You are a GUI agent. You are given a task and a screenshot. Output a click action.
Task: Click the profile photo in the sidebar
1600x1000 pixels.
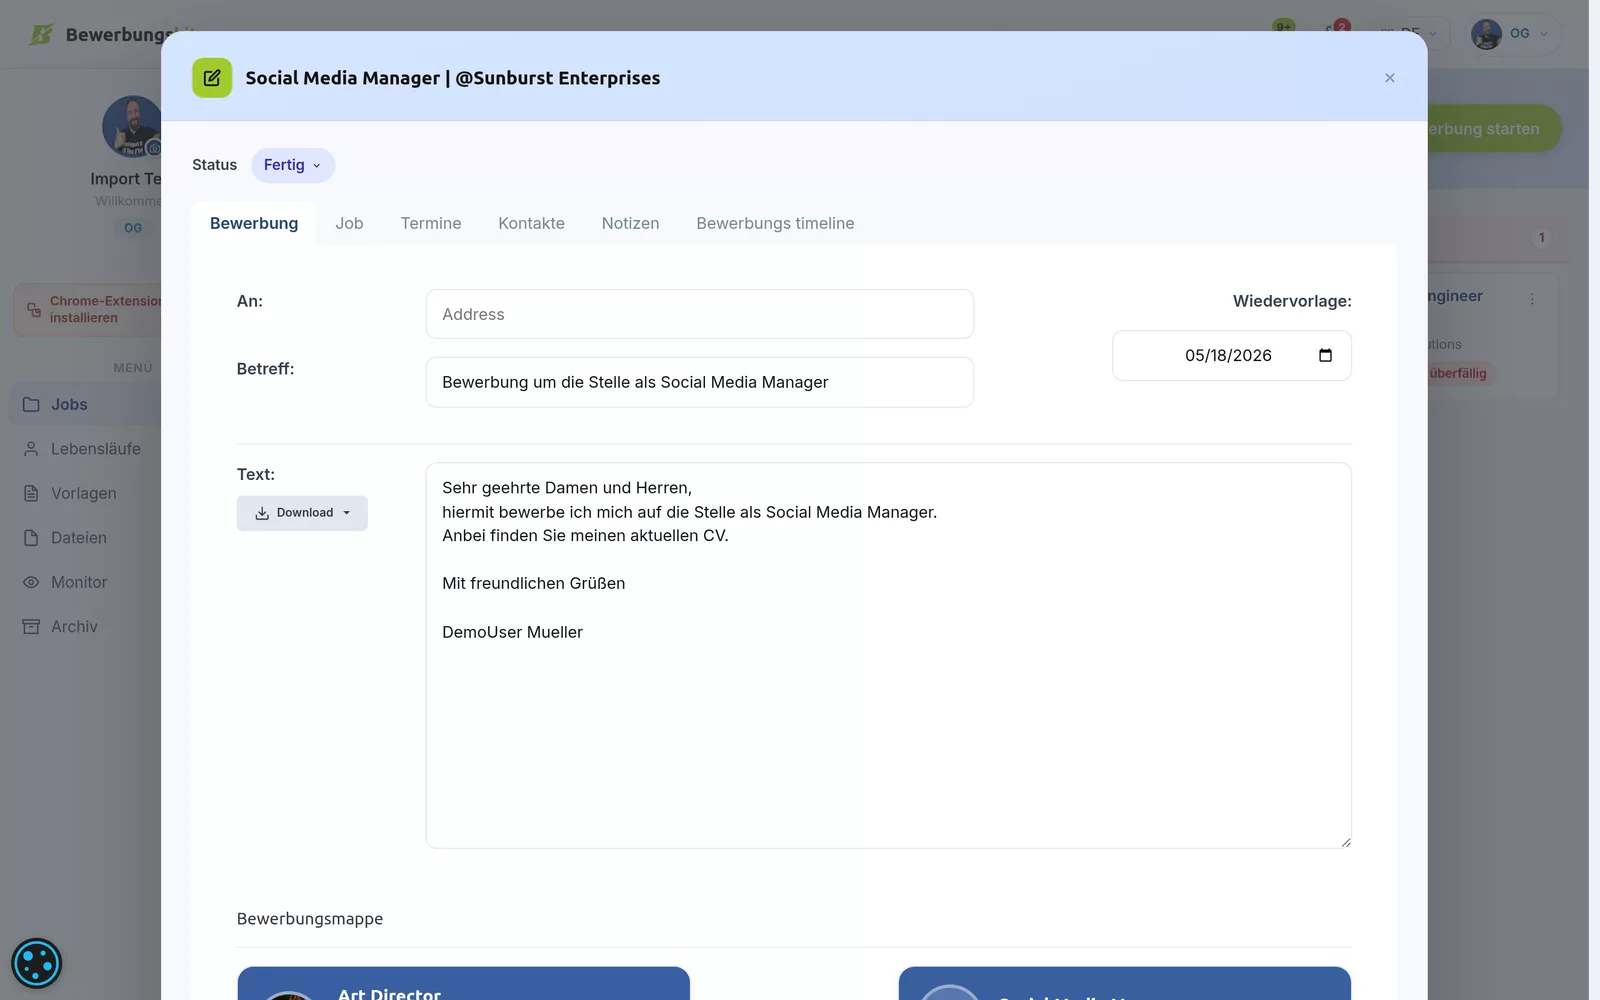pos(132,127)
